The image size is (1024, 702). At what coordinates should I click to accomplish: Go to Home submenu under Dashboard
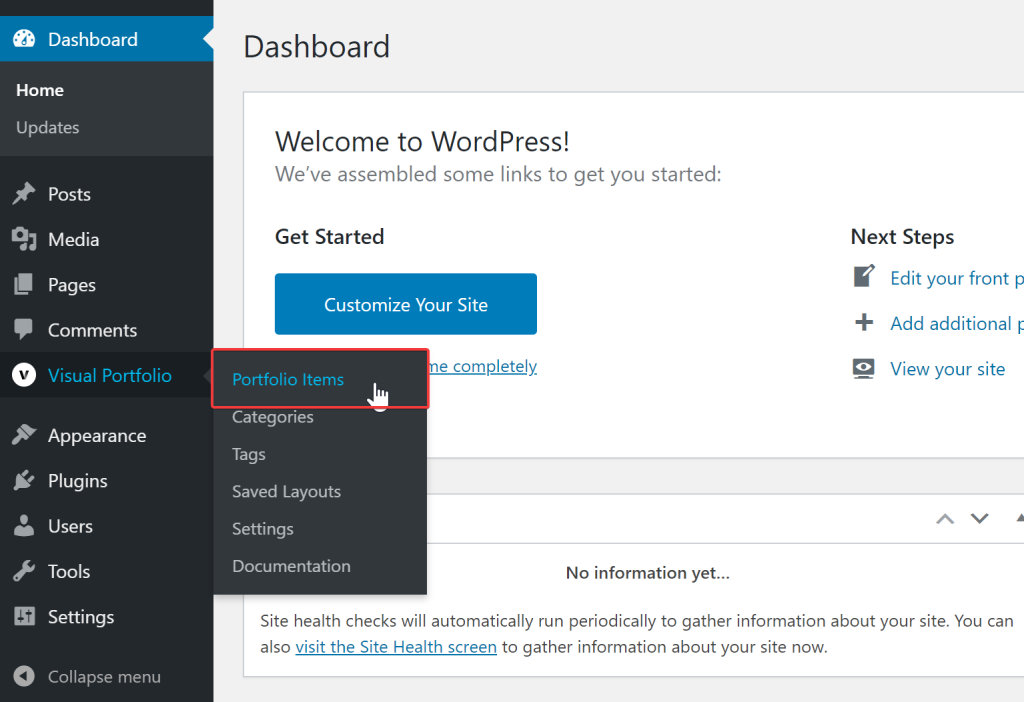click(40, 90)
